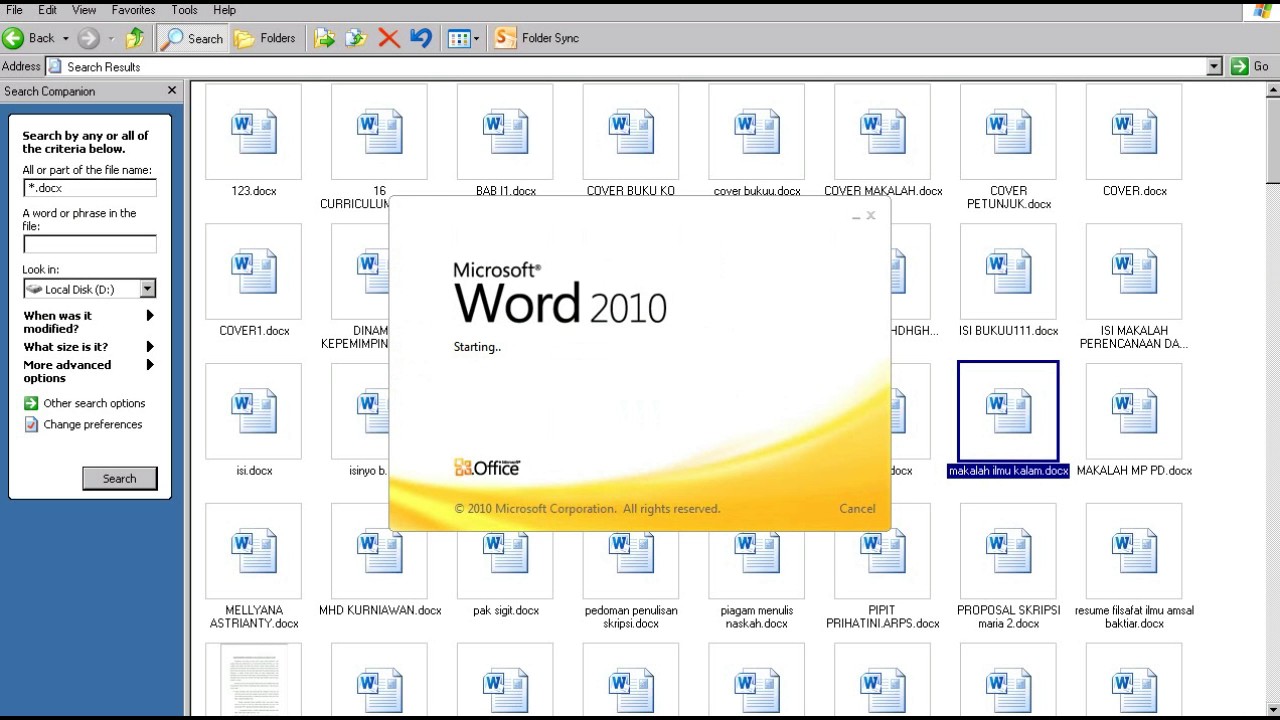Select piagam menulis naskah.docx icon
The width and height of the screenshot is (1280, 720).
click(757, 552)
